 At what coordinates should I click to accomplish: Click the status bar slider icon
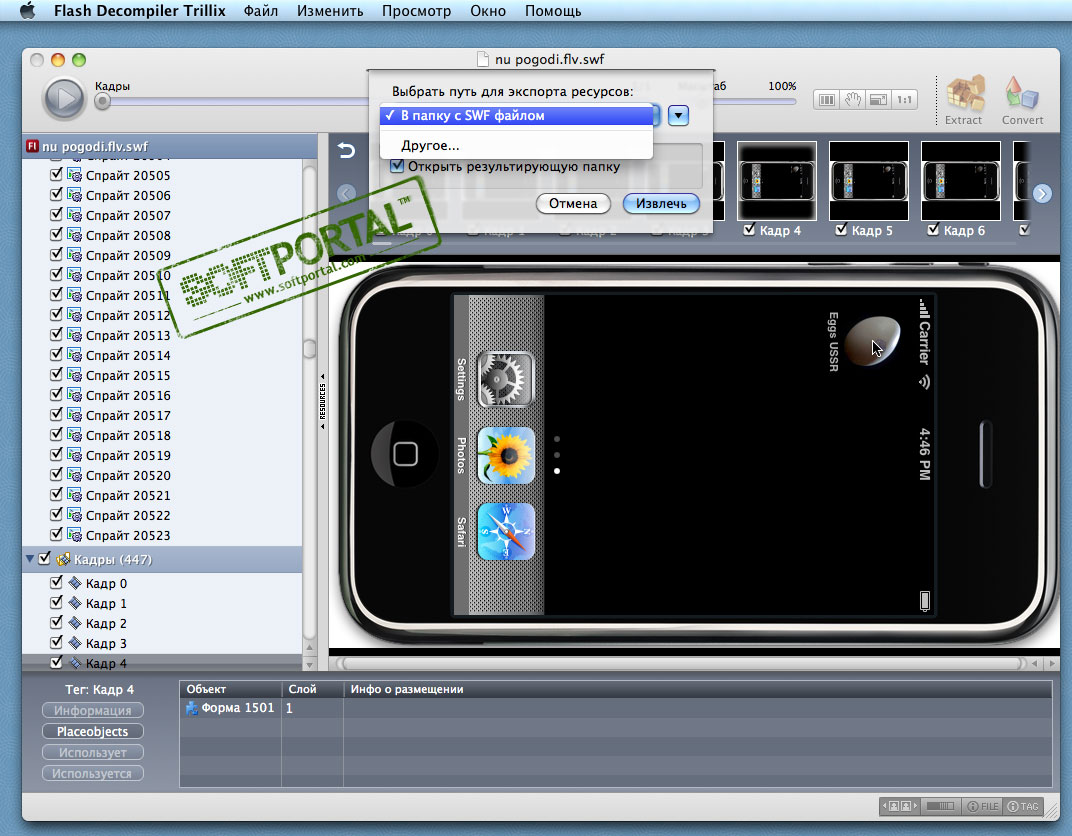(x=941, y=807)
